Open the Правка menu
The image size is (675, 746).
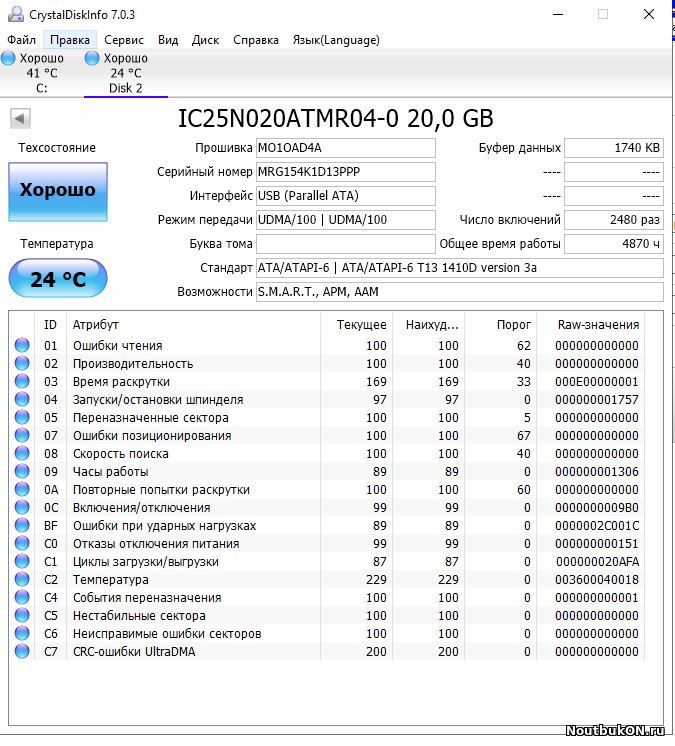click(70, 40)
